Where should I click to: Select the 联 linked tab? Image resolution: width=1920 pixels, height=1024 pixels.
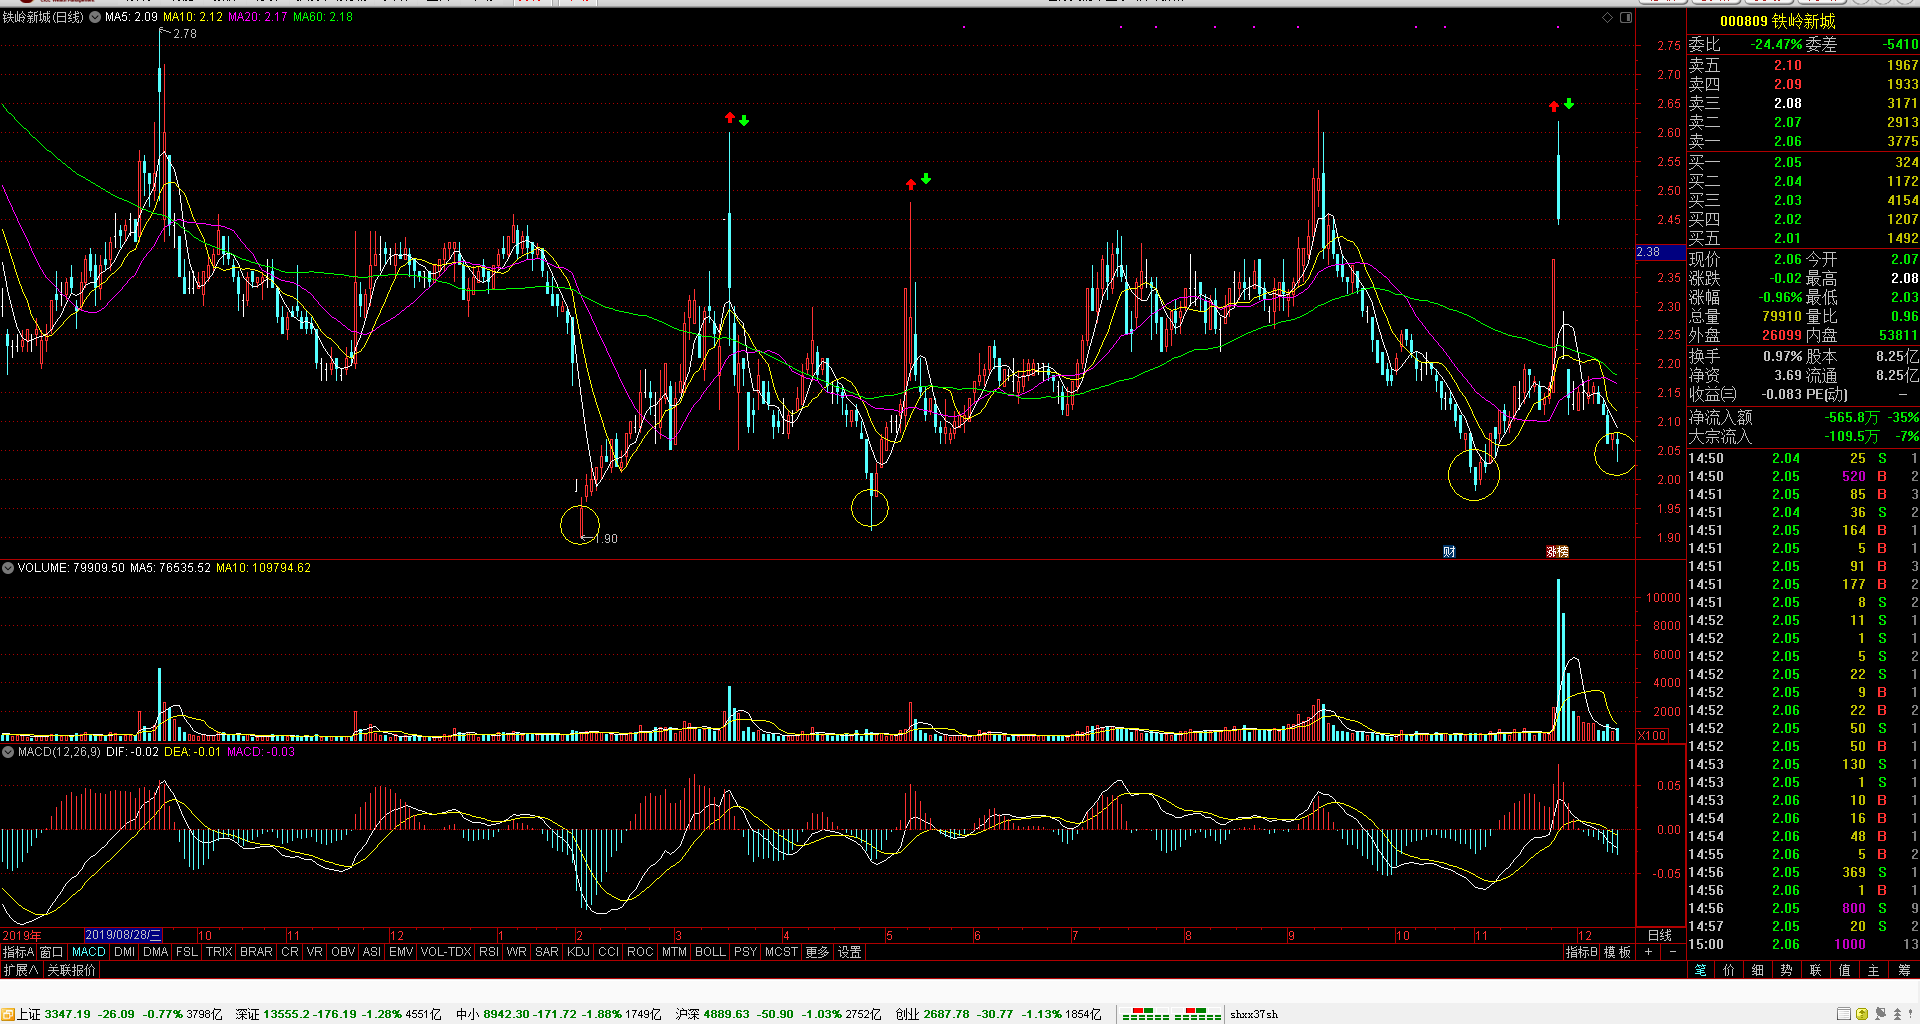coord(1815,970)
